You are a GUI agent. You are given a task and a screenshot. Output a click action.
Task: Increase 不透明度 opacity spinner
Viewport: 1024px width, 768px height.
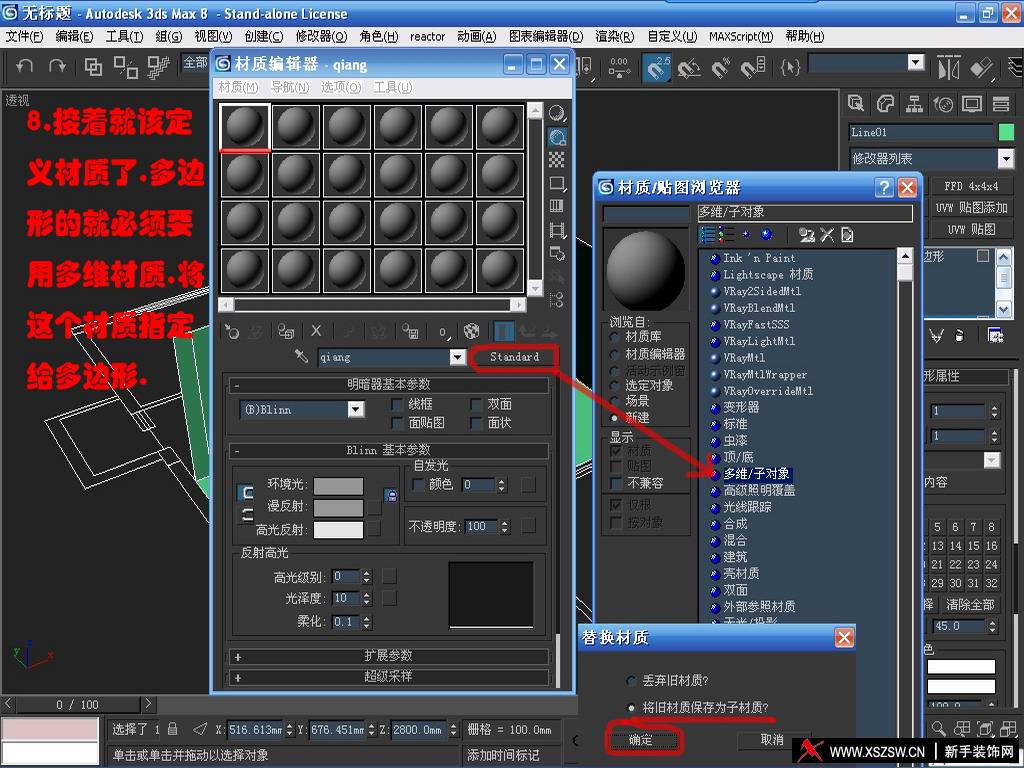pyautogui.click(x=504, y=522)
